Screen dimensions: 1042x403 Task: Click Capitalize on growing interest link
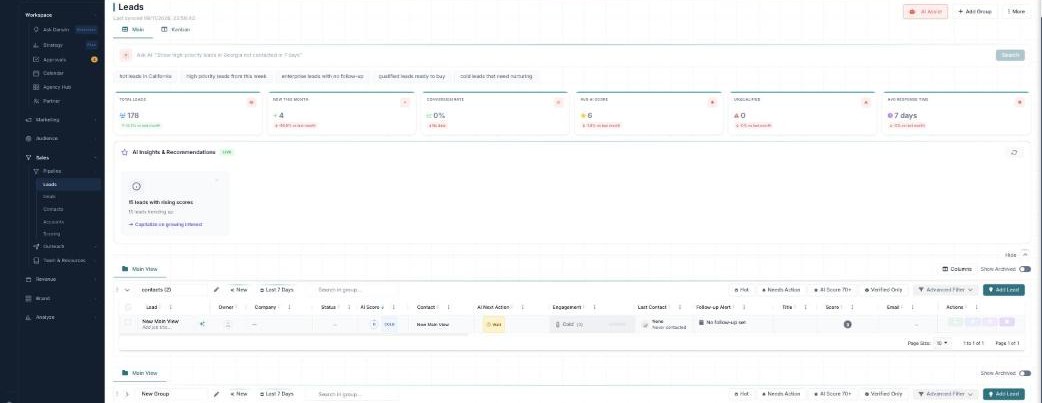(x=165, y=224)
